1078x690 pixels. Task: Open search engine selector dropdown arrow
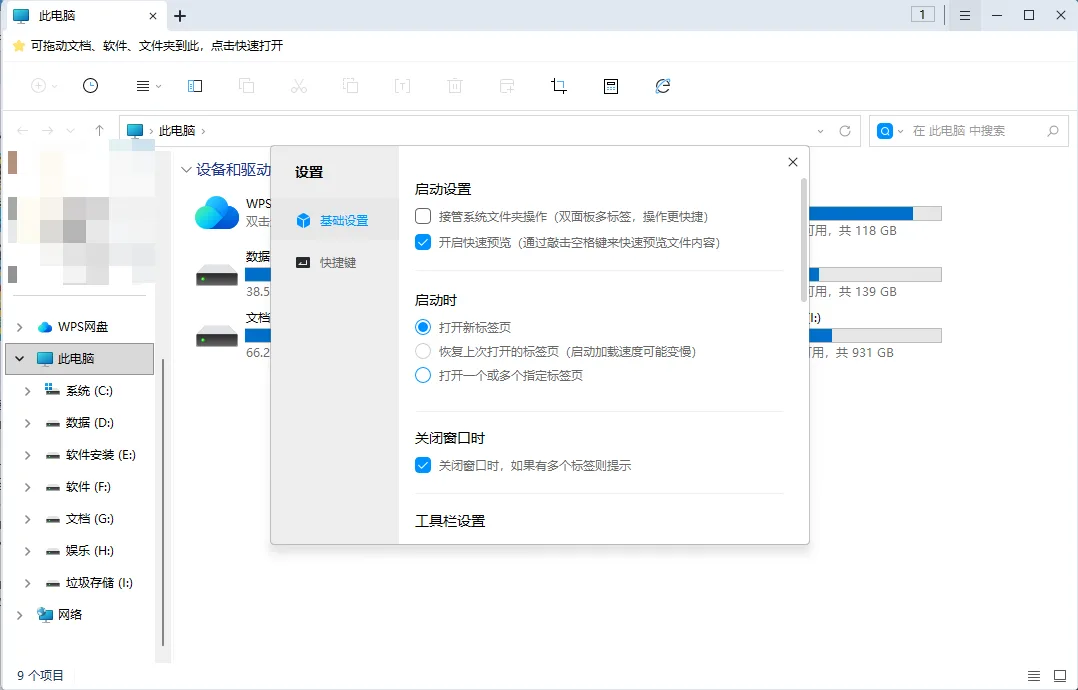pos(901,131)
